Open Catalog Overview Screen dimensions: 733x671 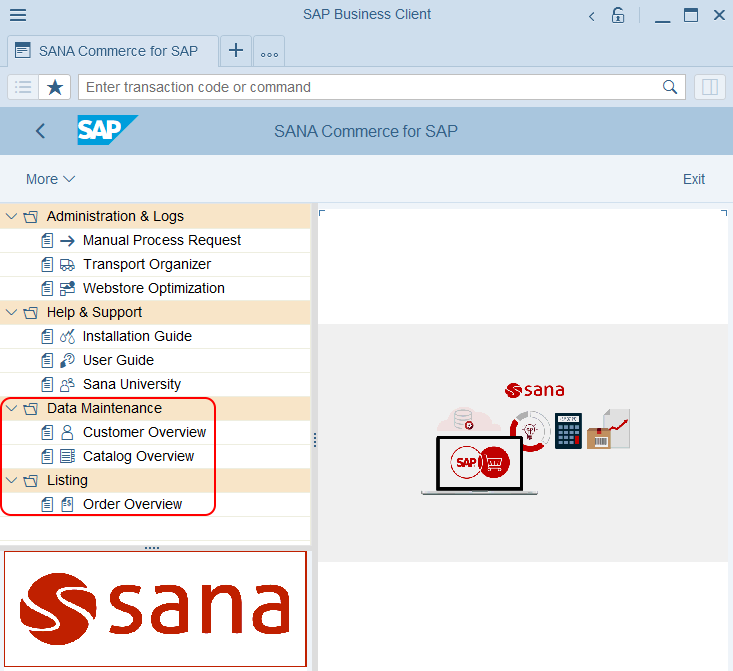138,456
